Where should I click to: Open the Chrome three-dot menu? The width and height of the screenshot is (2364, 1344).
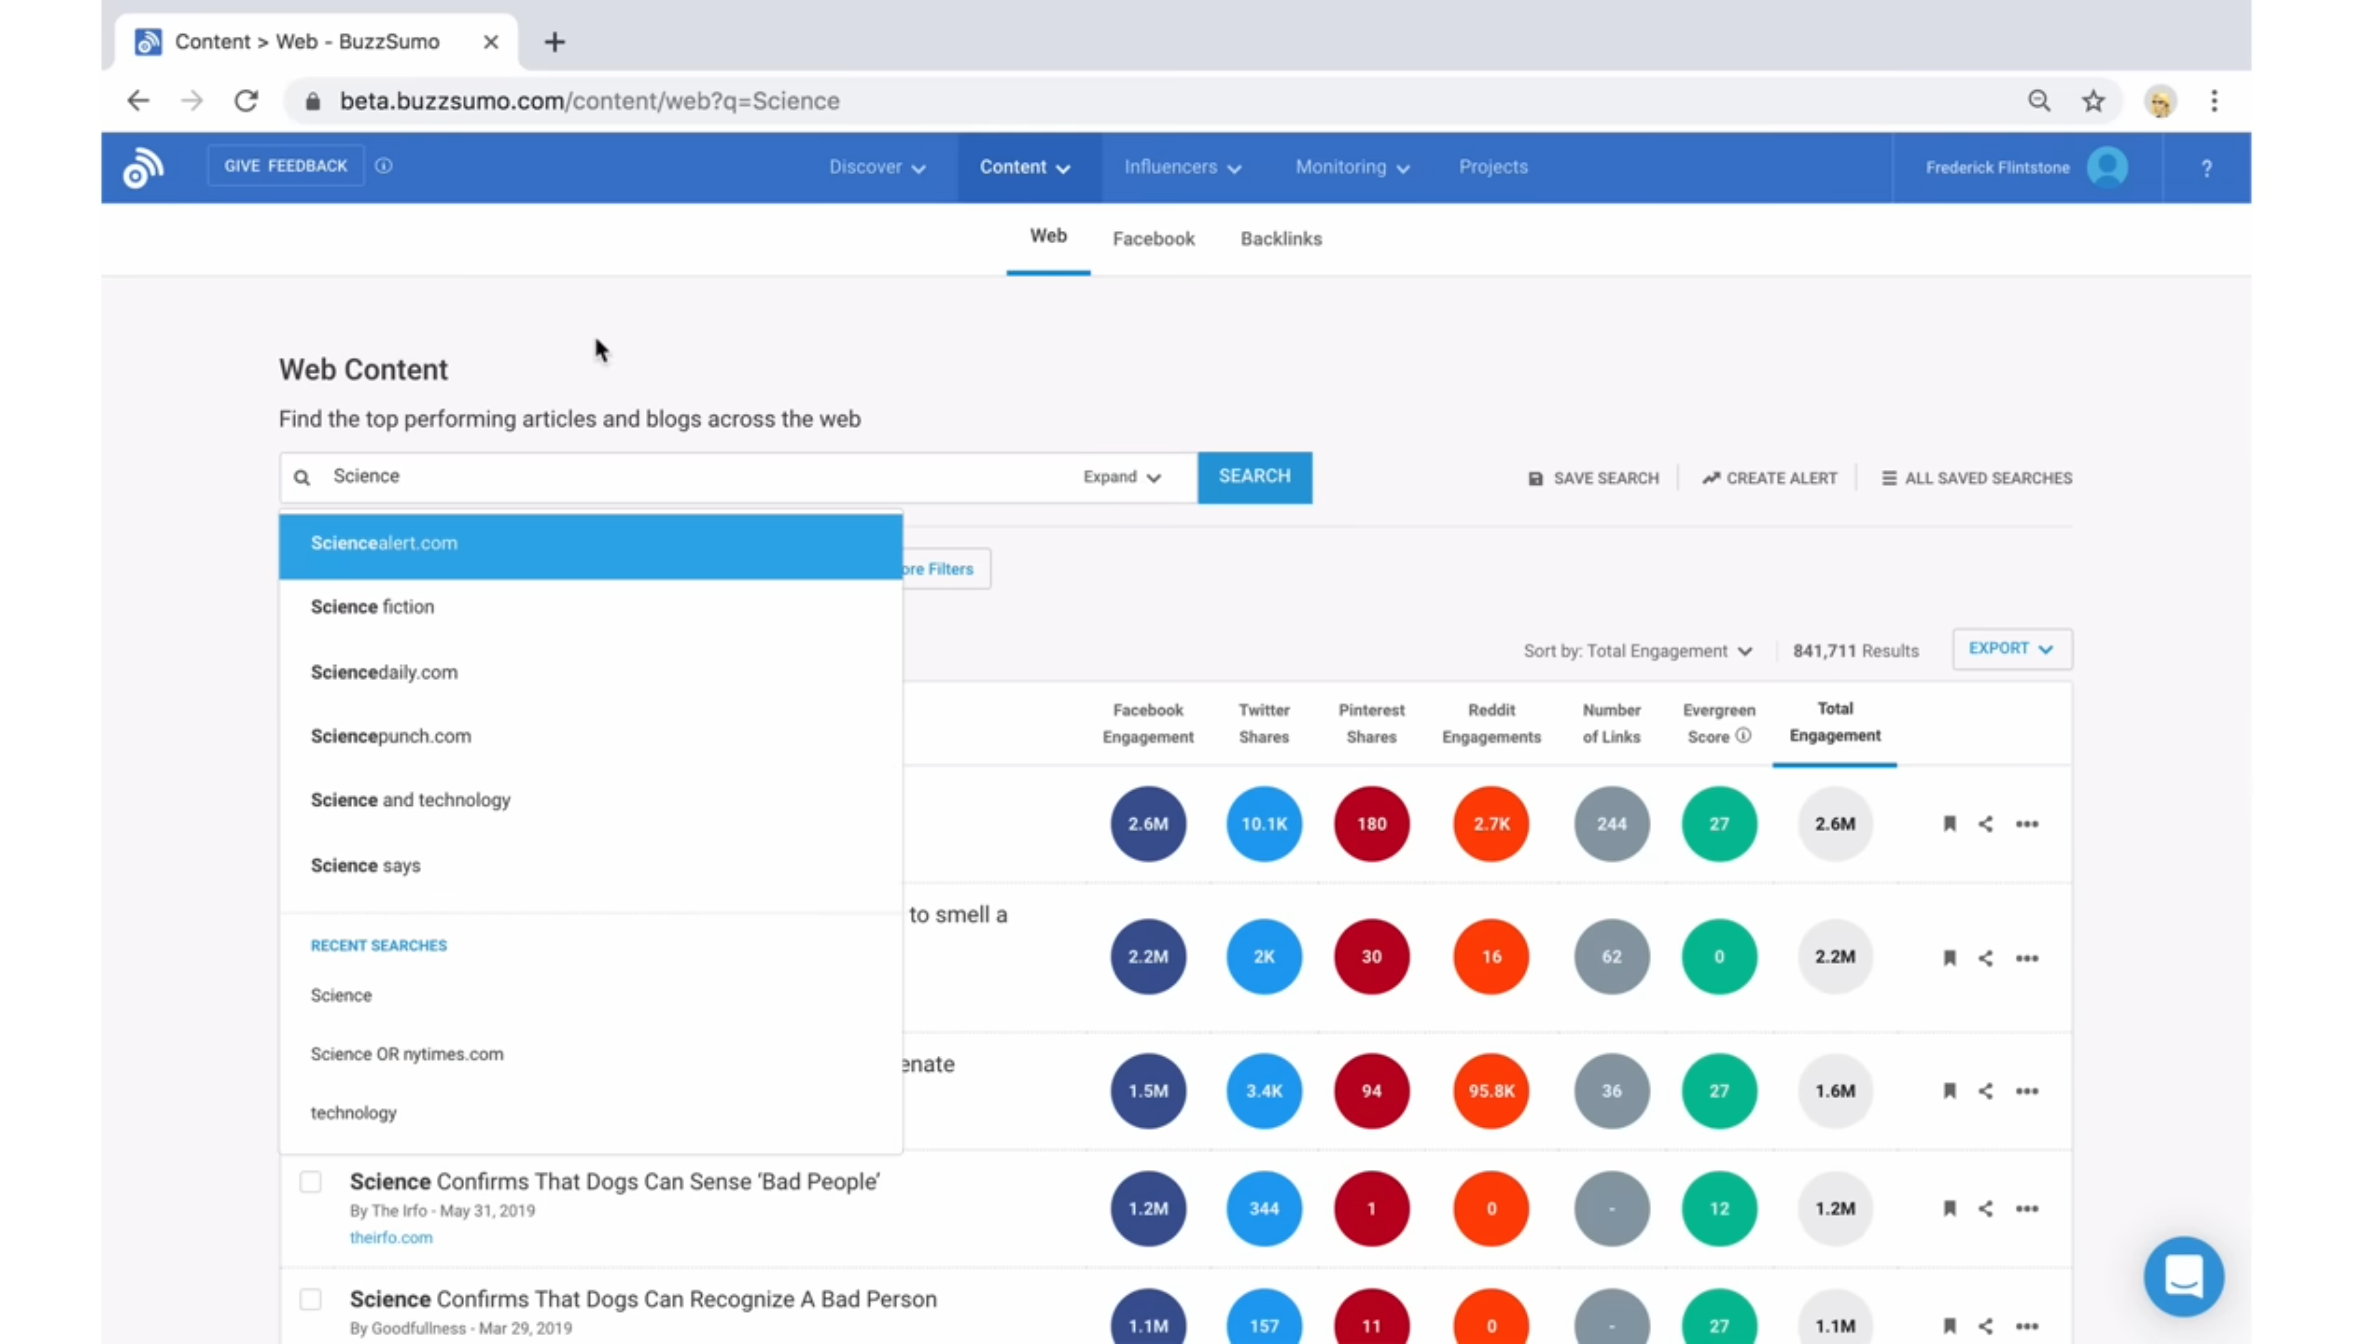click(2214, 101)
